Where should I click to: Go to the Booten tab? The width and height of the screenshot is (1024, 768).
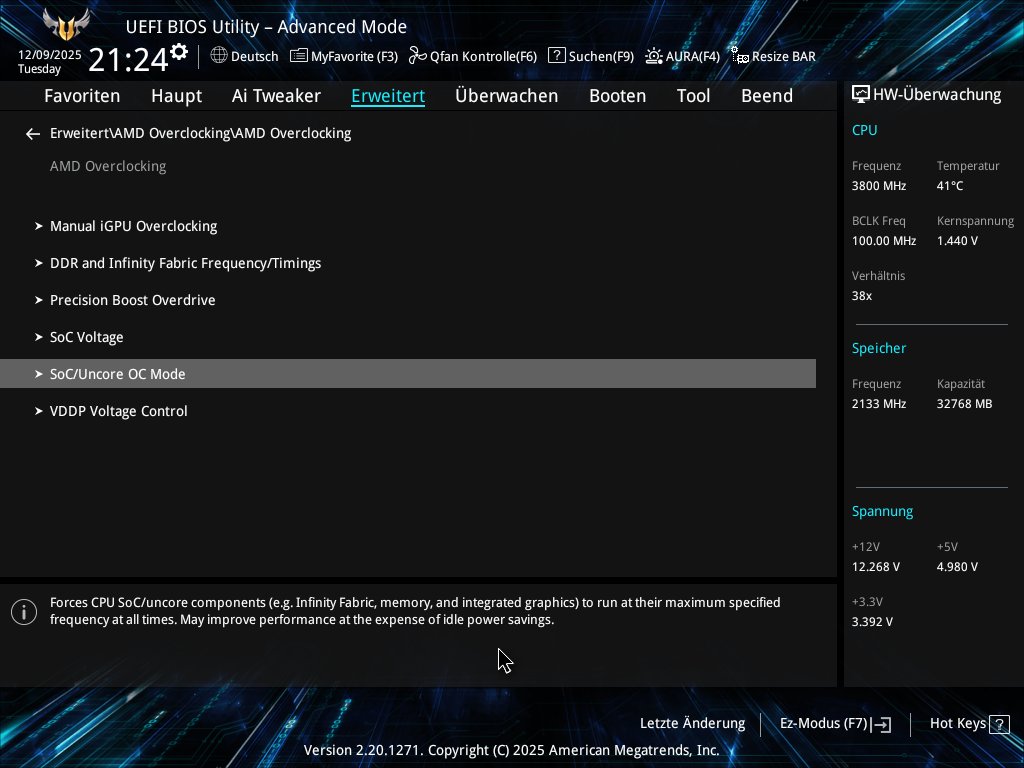coord(617,96)
